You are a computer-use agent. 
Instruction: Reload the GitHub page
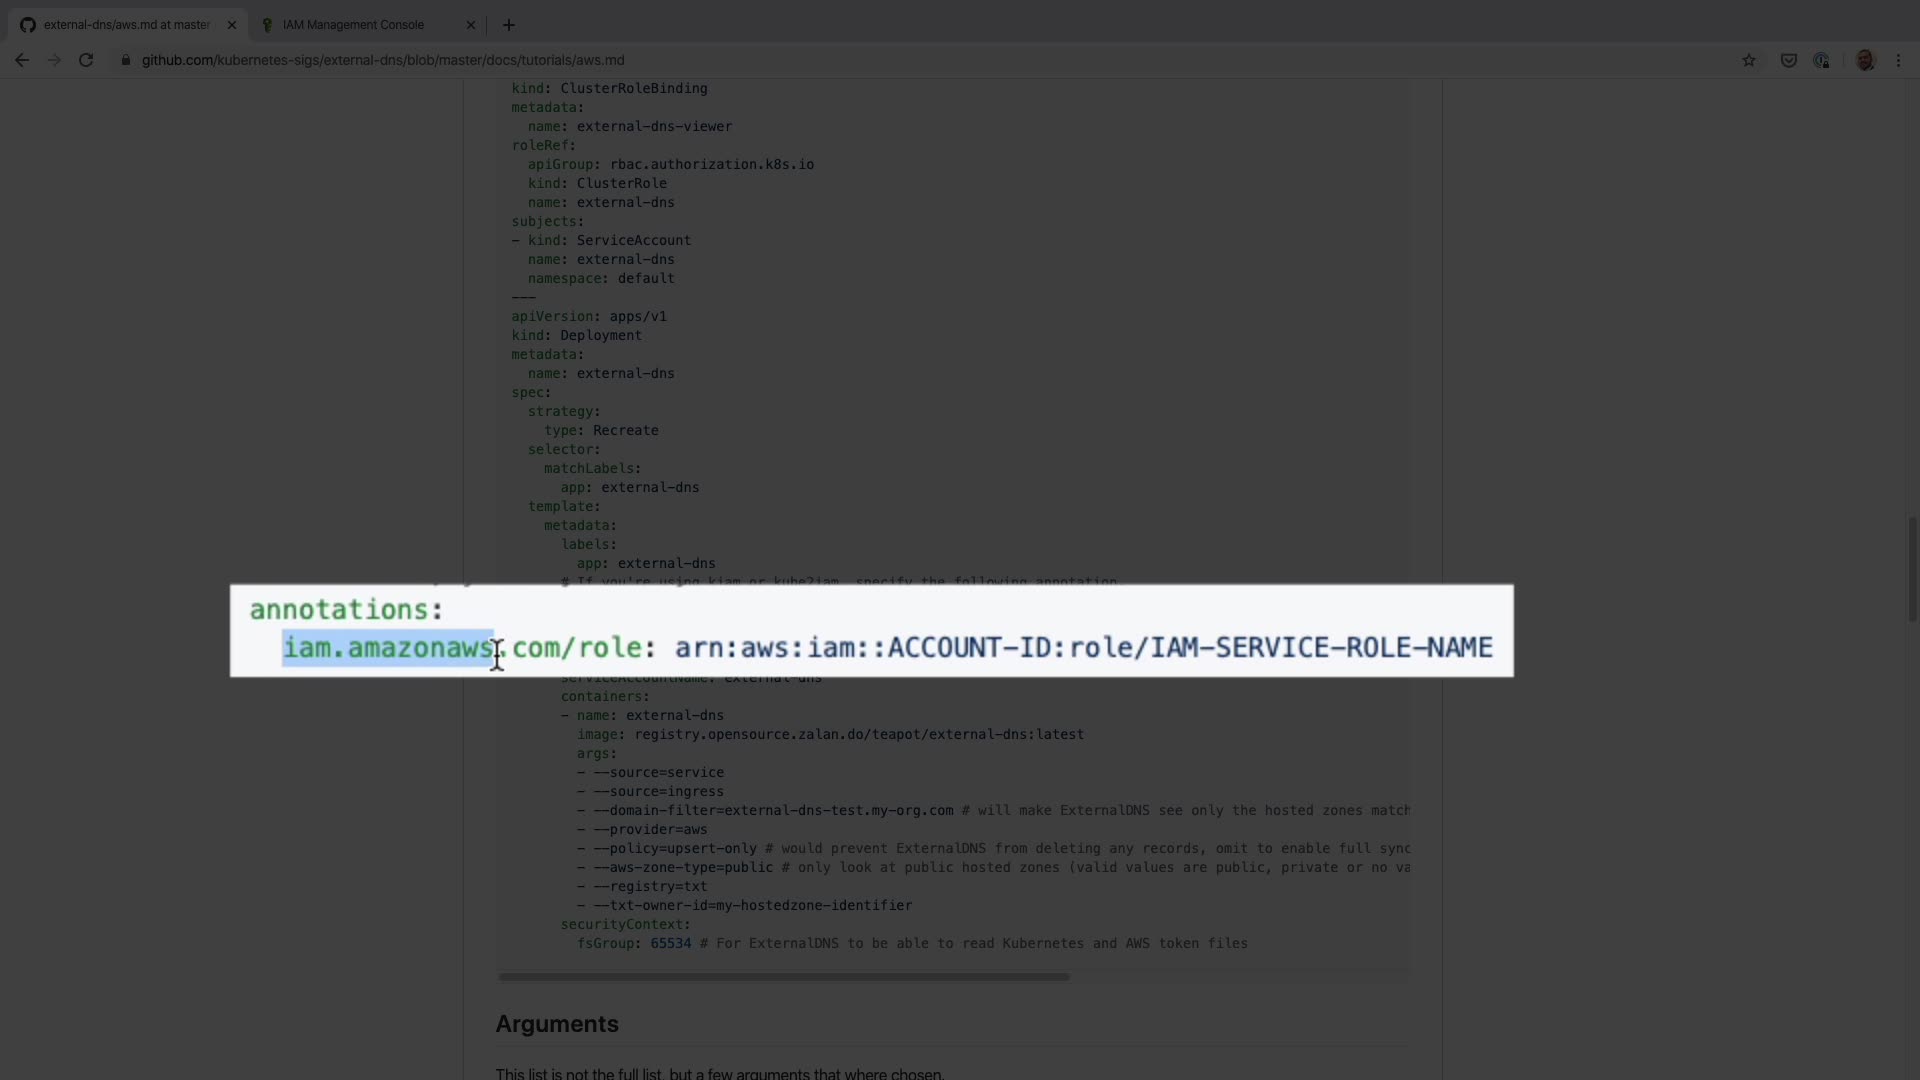(x=86, y=60)
